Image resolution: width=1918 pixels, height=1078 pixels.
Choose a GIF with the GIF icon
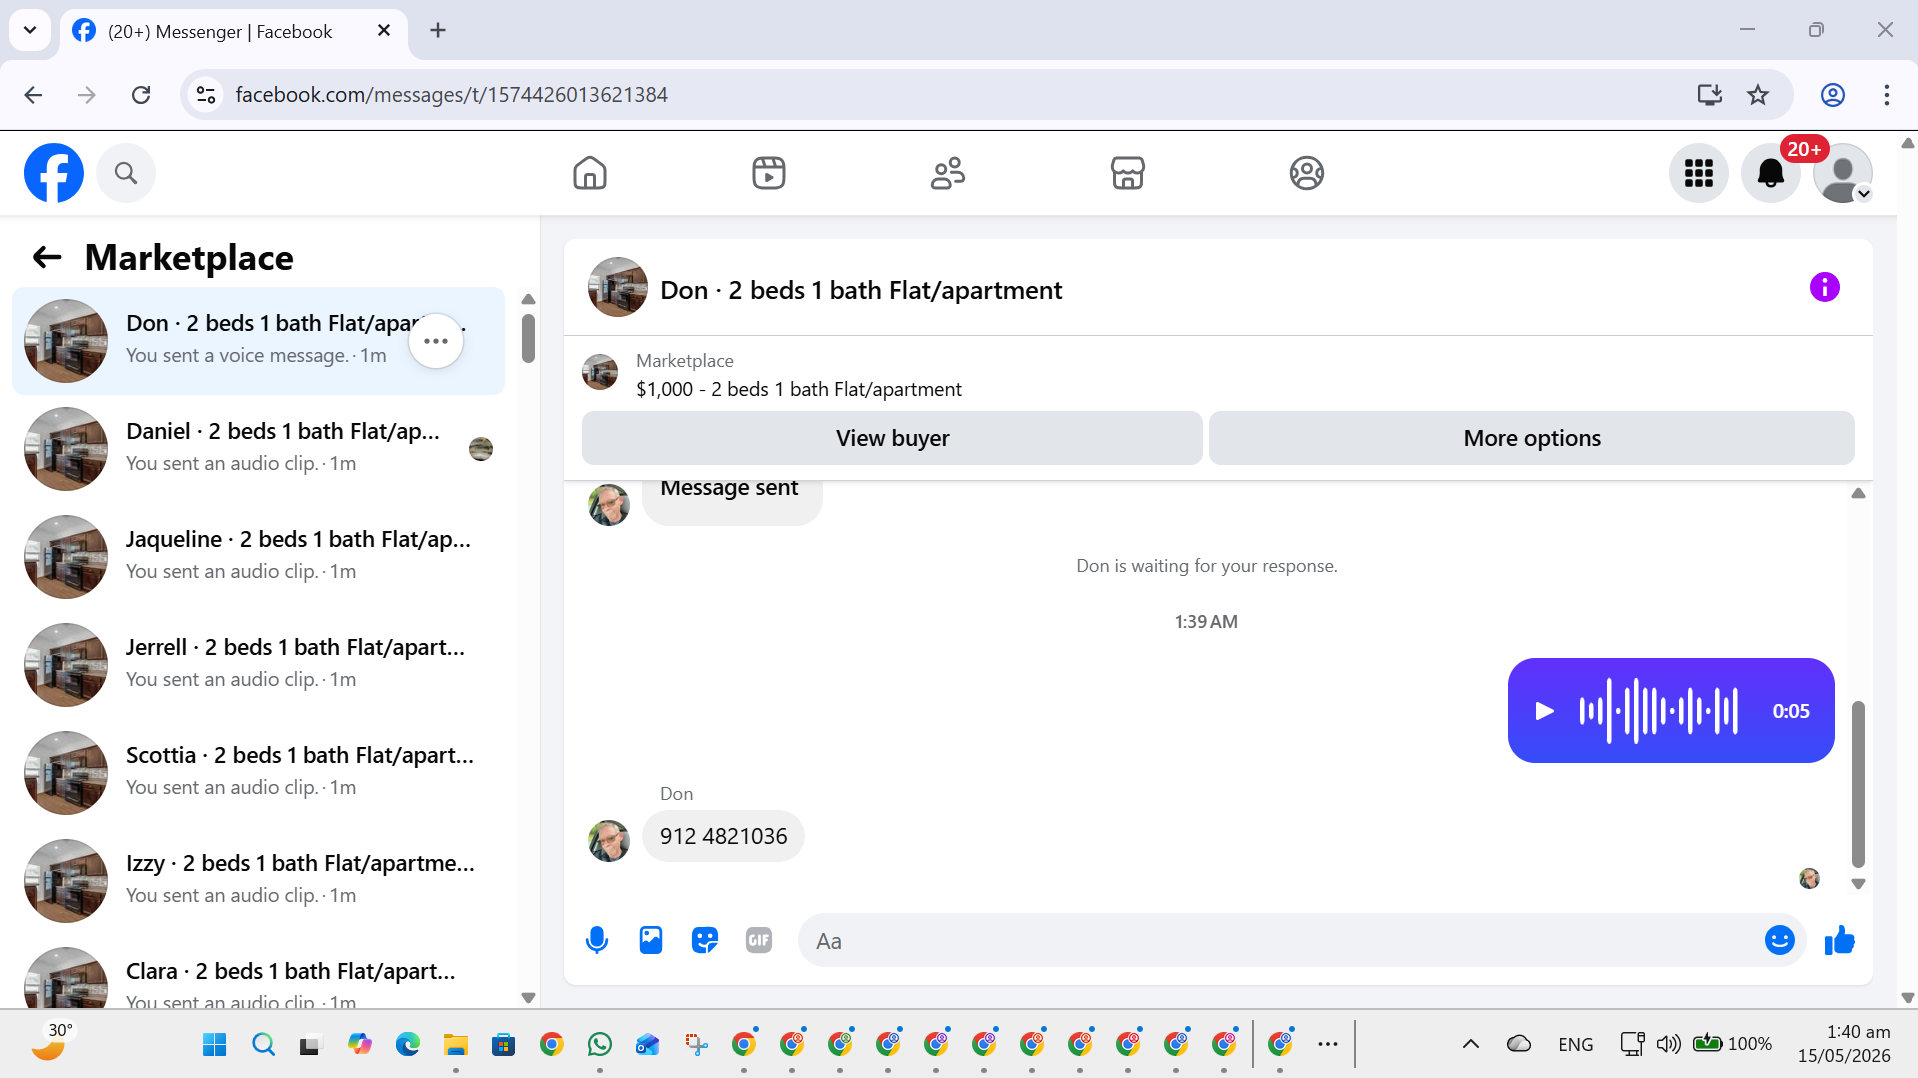click(759, 940)
